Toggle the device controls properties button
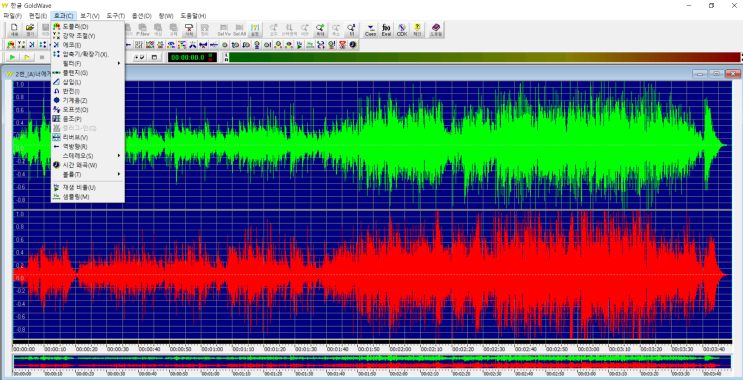 [140, 57]
